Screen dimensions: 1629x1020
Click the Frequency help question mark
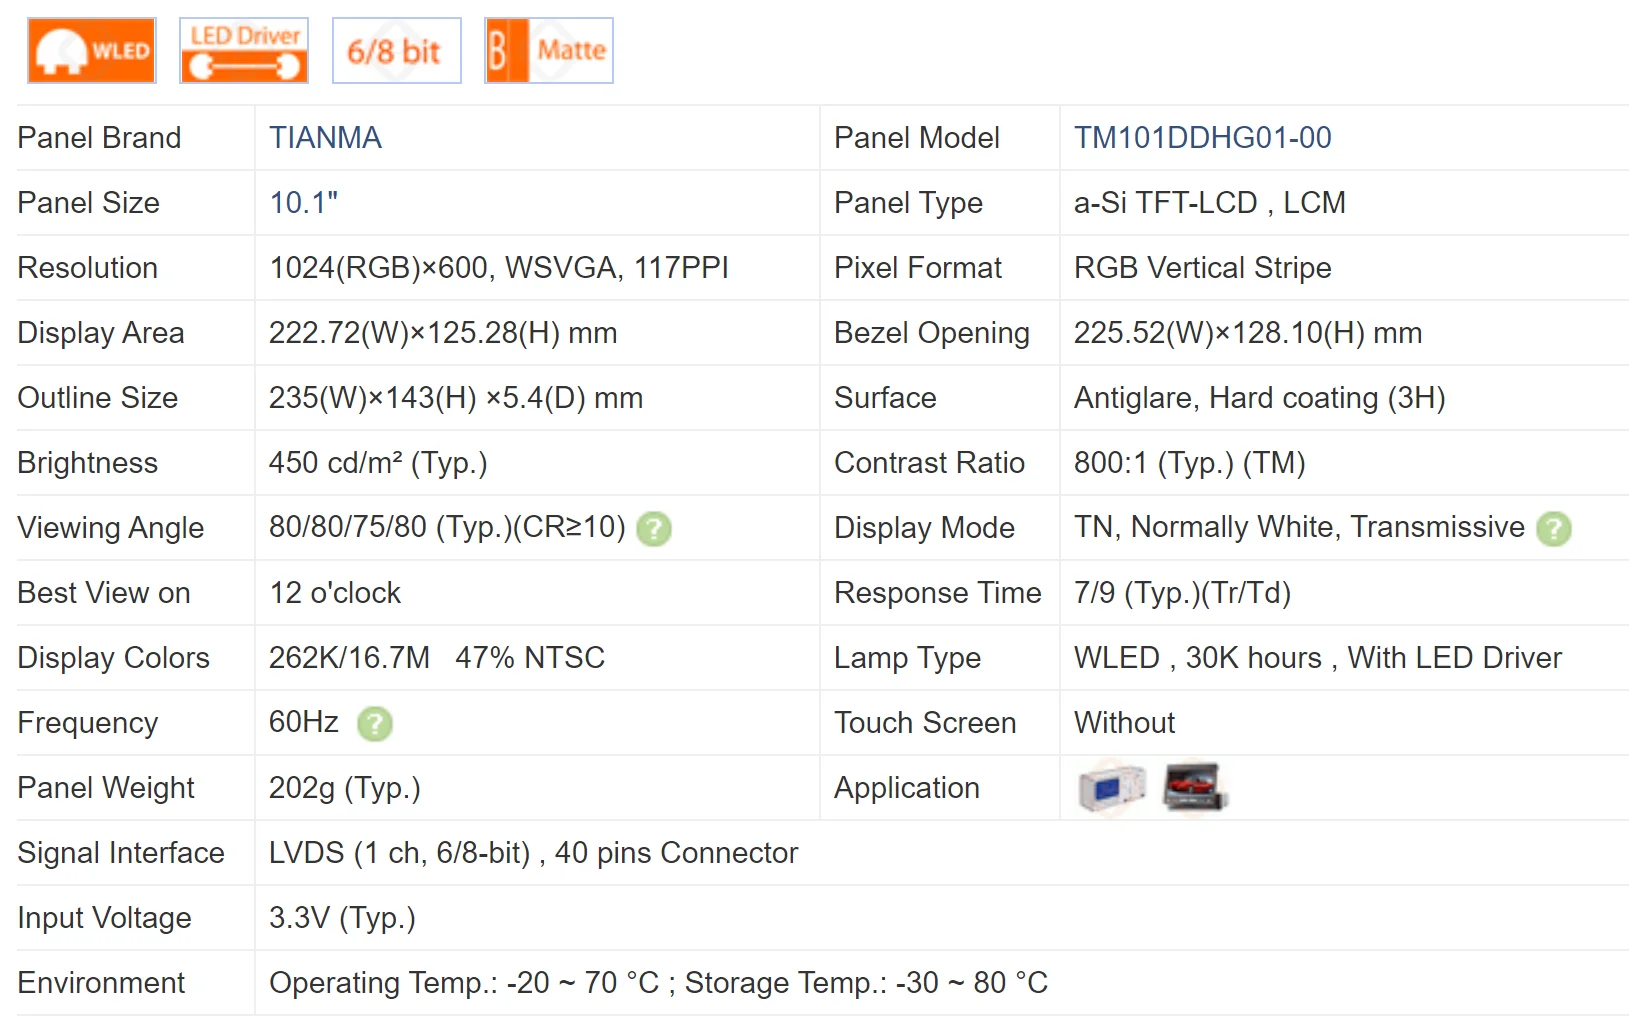click(373, 723)
